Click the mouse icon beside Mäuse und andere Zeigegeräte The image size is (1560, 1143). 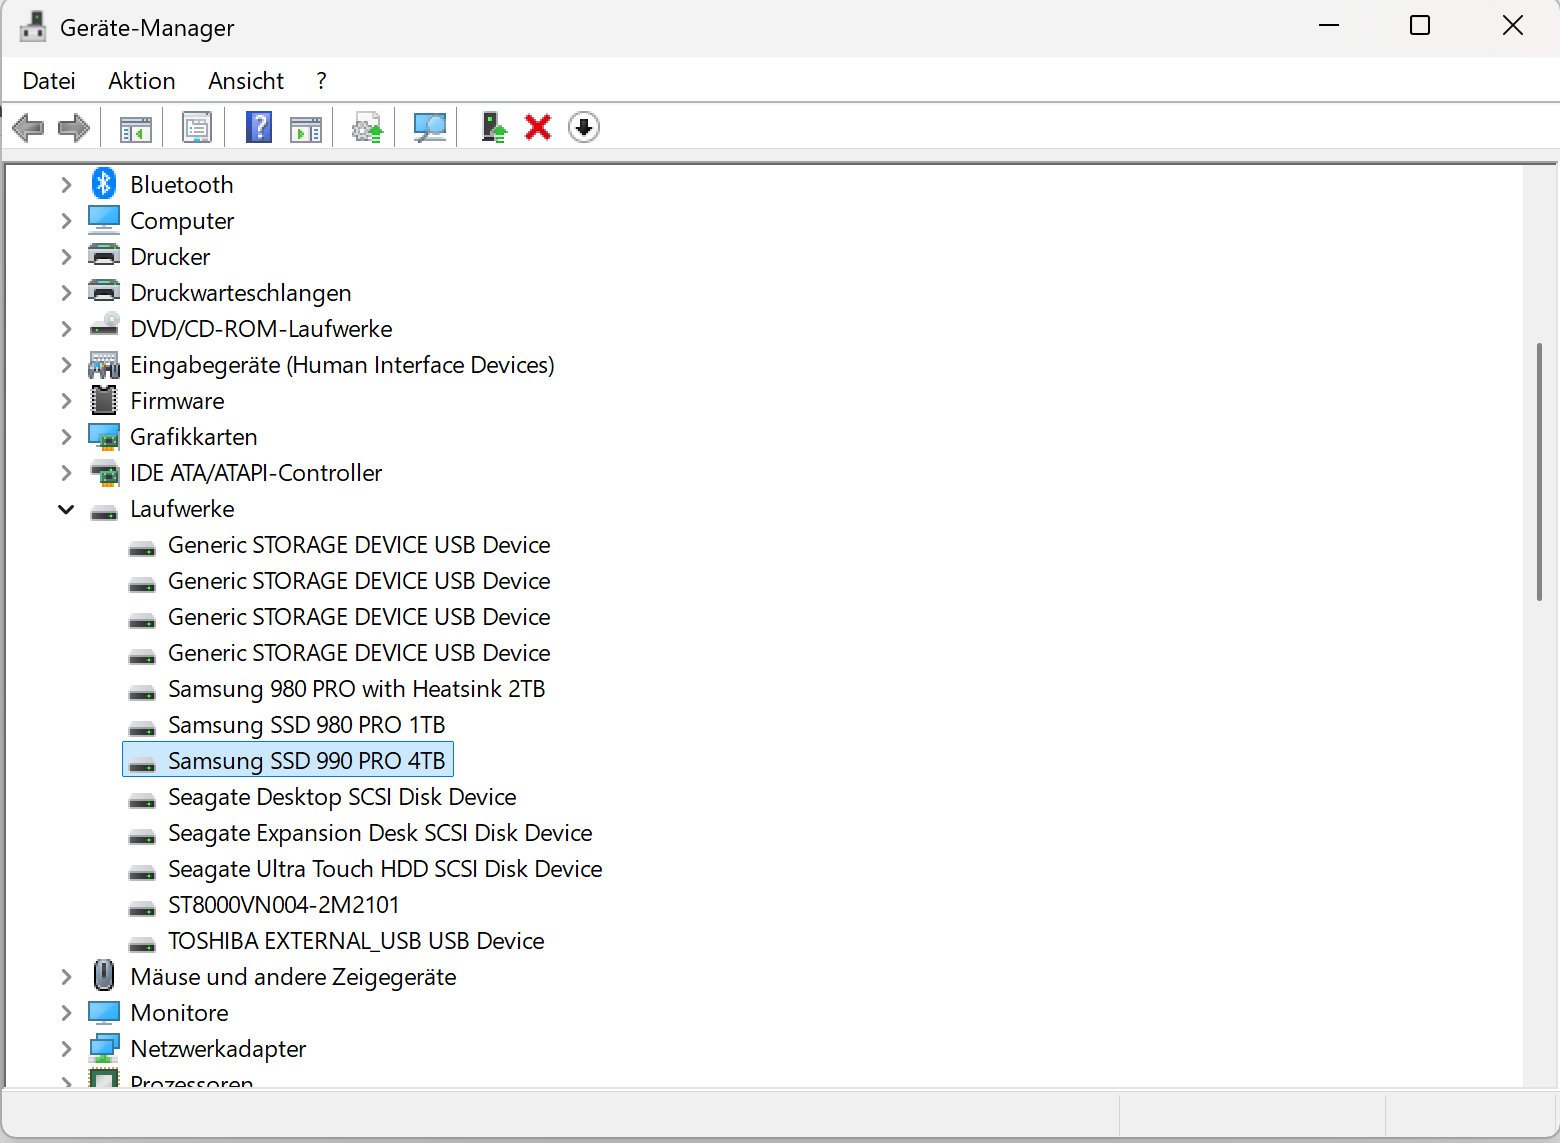point(104,975)
